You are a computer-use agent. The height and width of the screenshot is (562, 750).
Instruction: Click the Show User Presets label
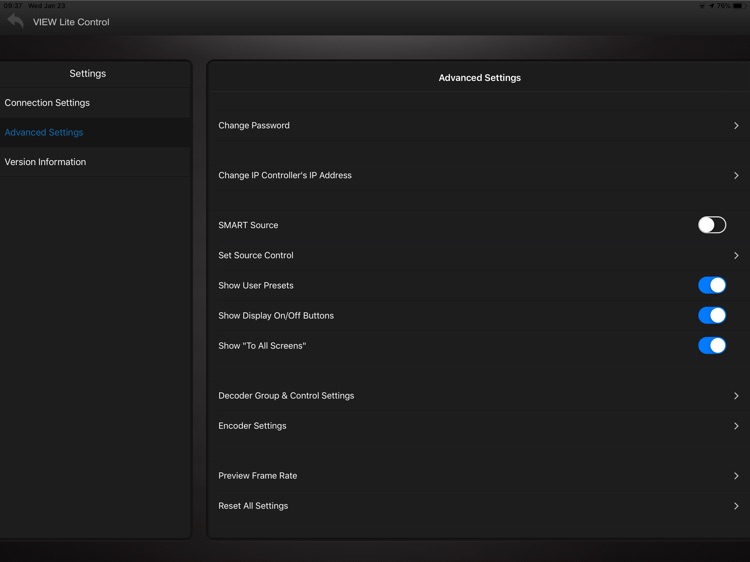coord(256,286)
